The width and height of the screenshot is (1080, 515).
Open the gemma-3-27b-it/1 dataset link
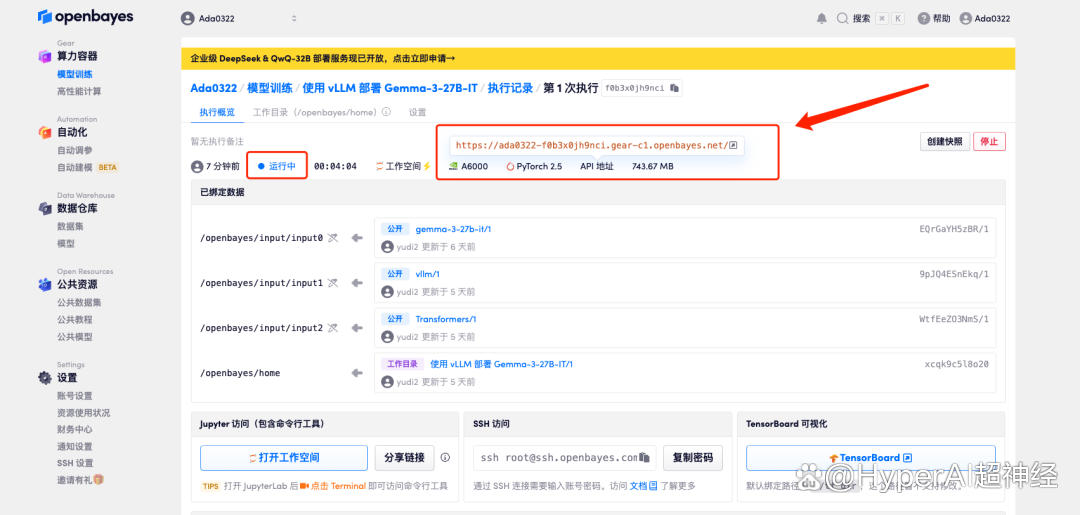(x=453, y=229)
